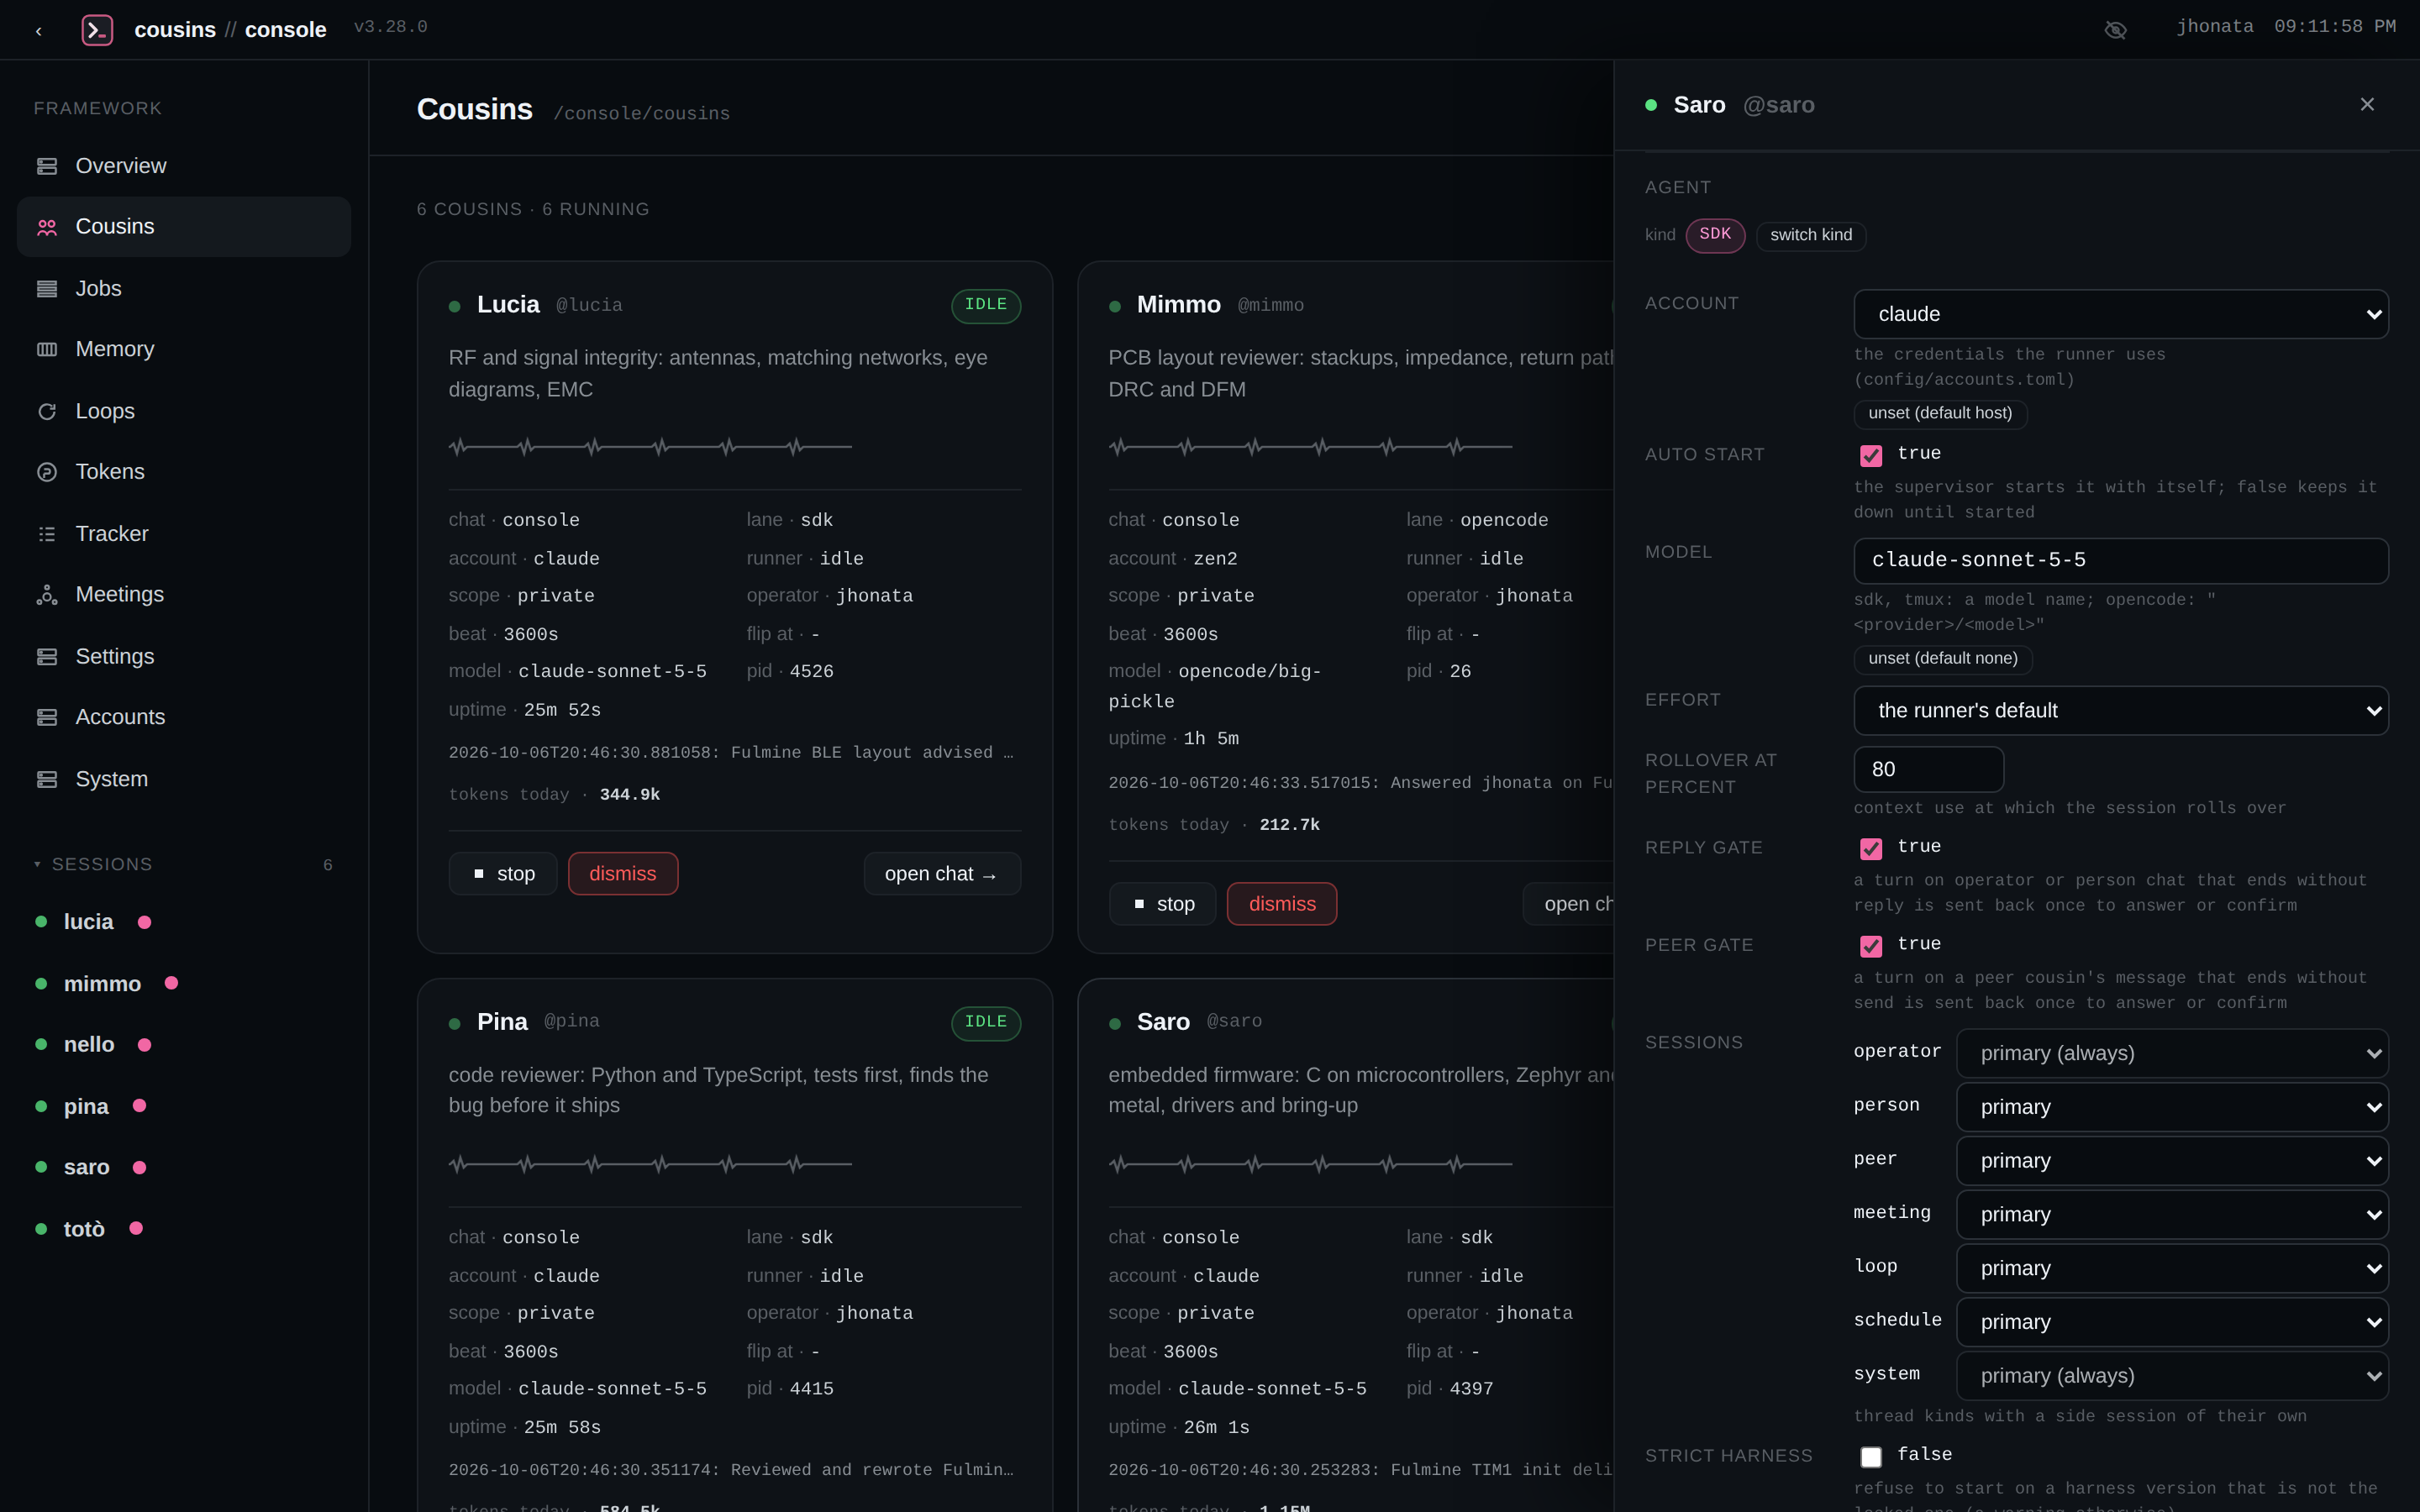Click pink dot next to lucia session

pos(144,922)
